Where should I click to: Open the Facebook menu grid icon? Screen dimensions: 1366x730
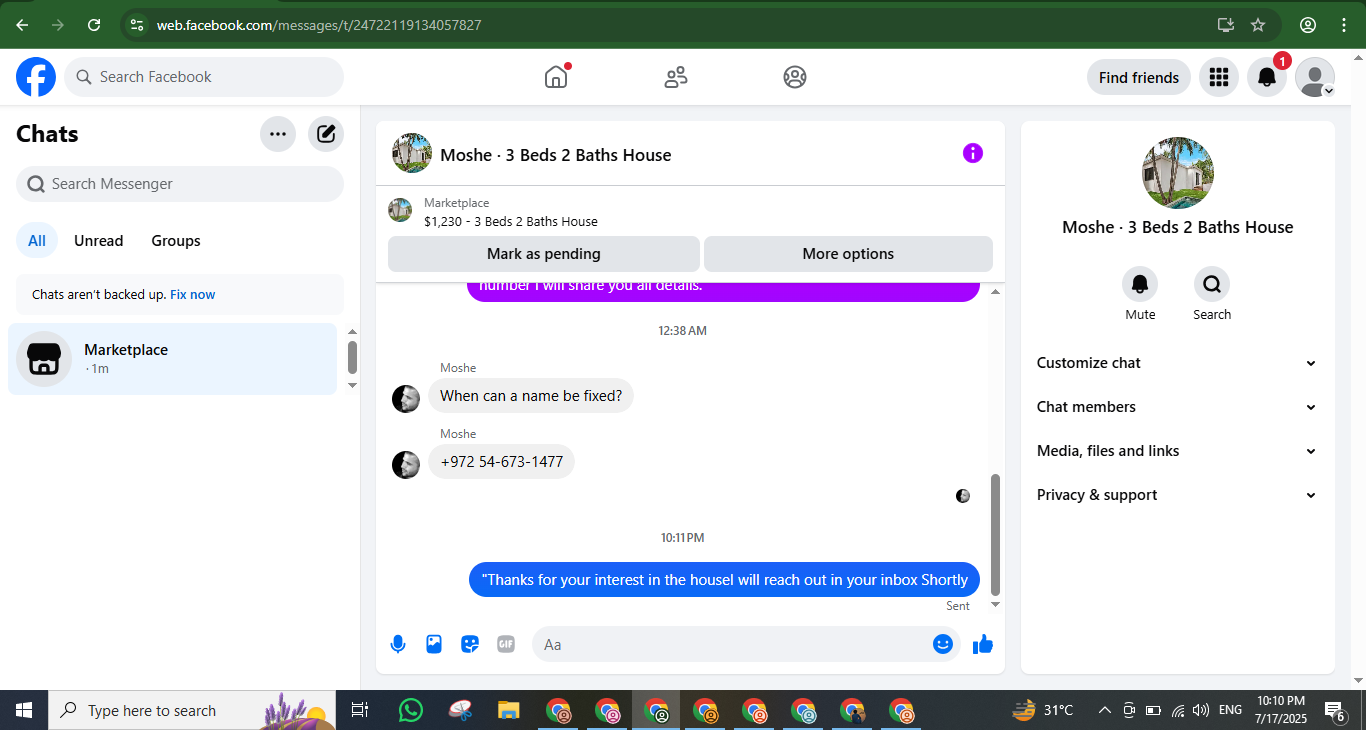(x=1218, y=77)
